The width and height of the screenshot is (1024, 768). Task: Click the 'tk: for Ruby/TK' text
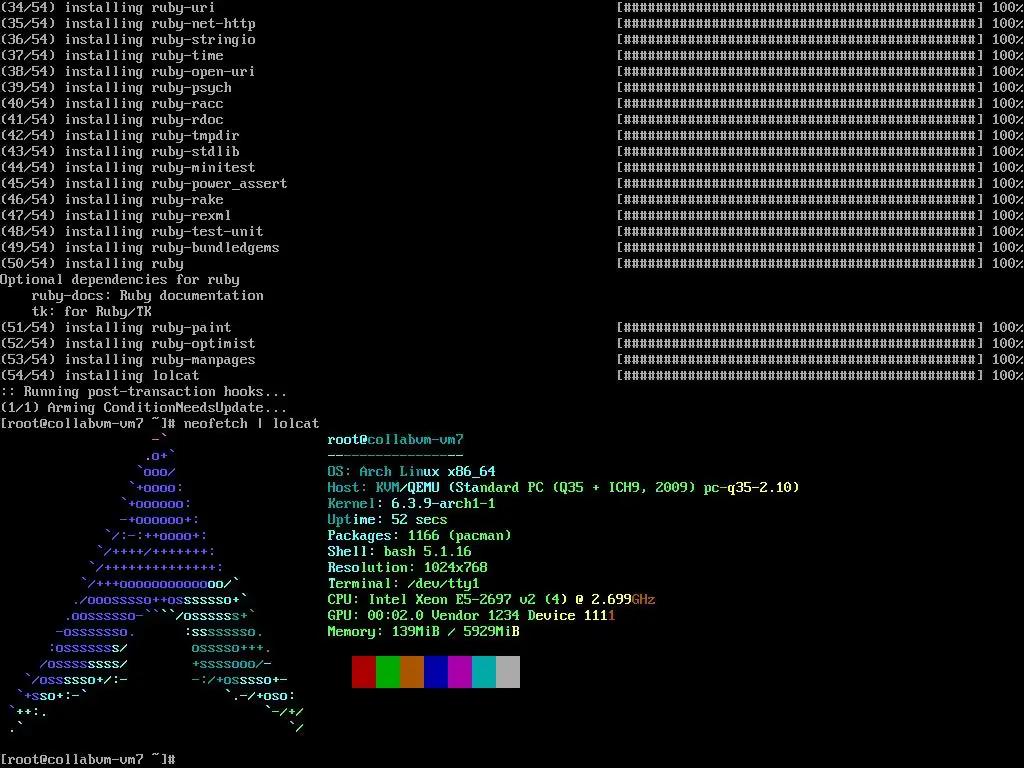(91, 312)
